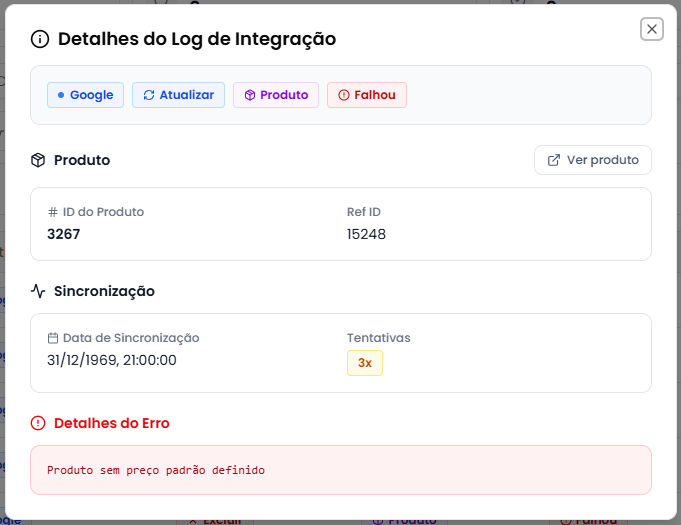
Task: Click the sync date 31/12/1969, 21:00:00
Action: coord(112,360)
